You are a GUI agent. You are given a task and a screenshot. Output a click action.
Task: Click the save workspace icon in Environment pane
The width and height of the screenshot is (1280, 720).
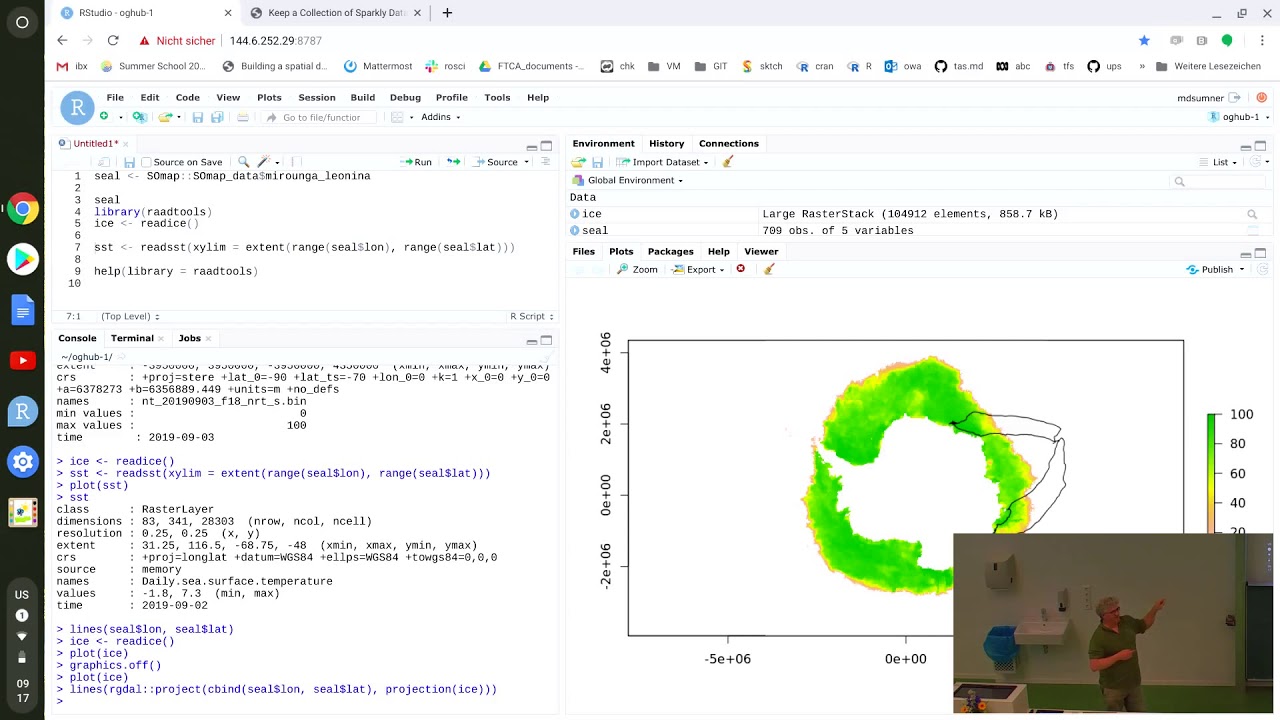pyautogui.click(x=597, y=162)
